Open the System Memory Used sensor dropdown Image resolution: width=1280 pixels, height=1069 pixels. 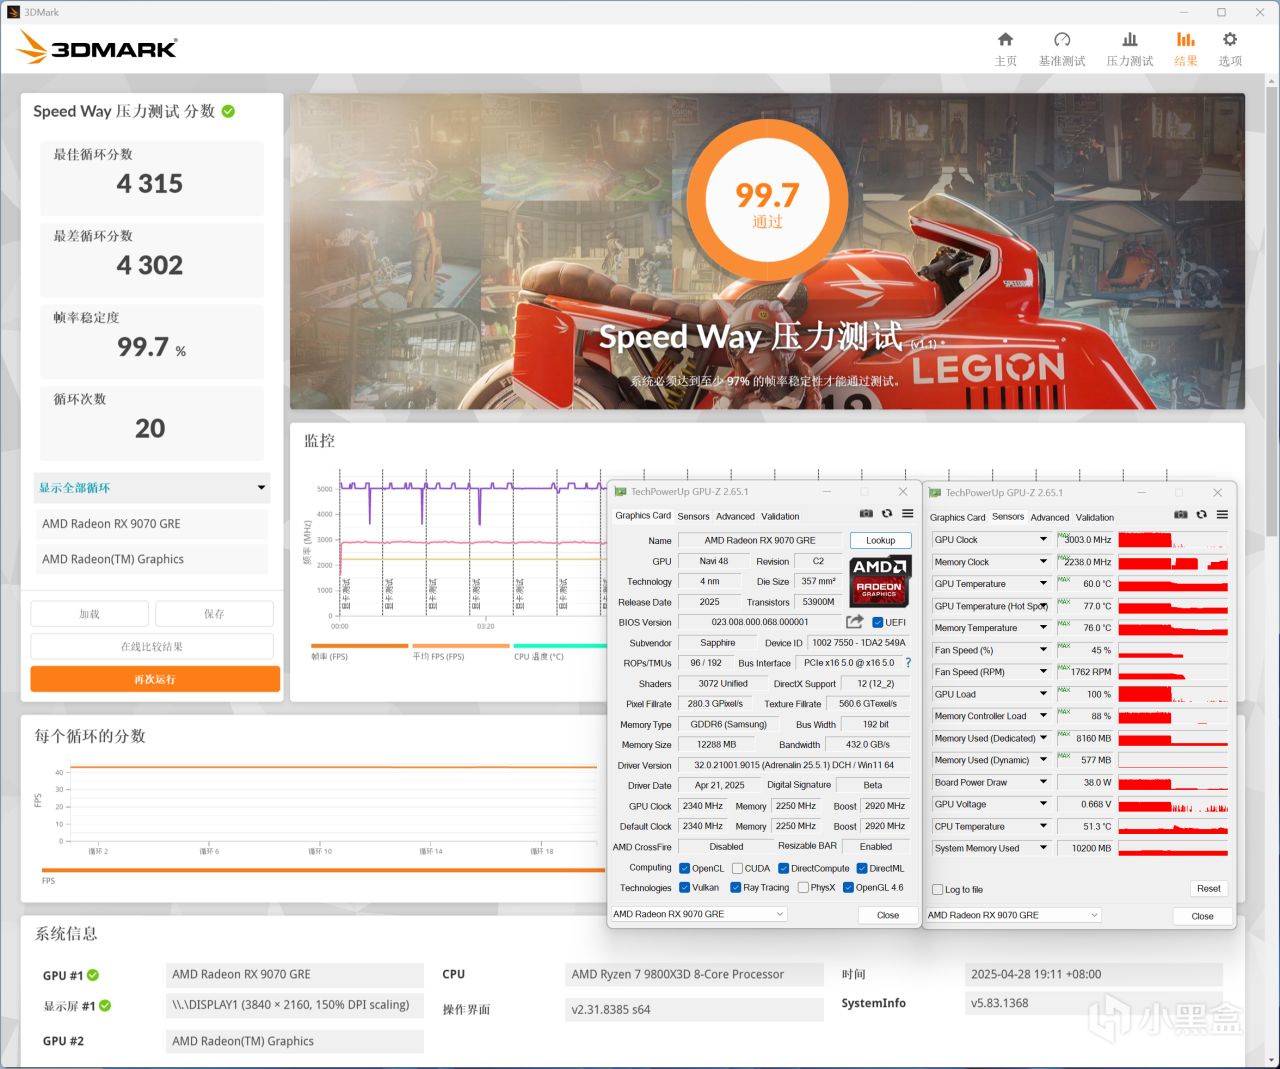[x=1043, y=848]
